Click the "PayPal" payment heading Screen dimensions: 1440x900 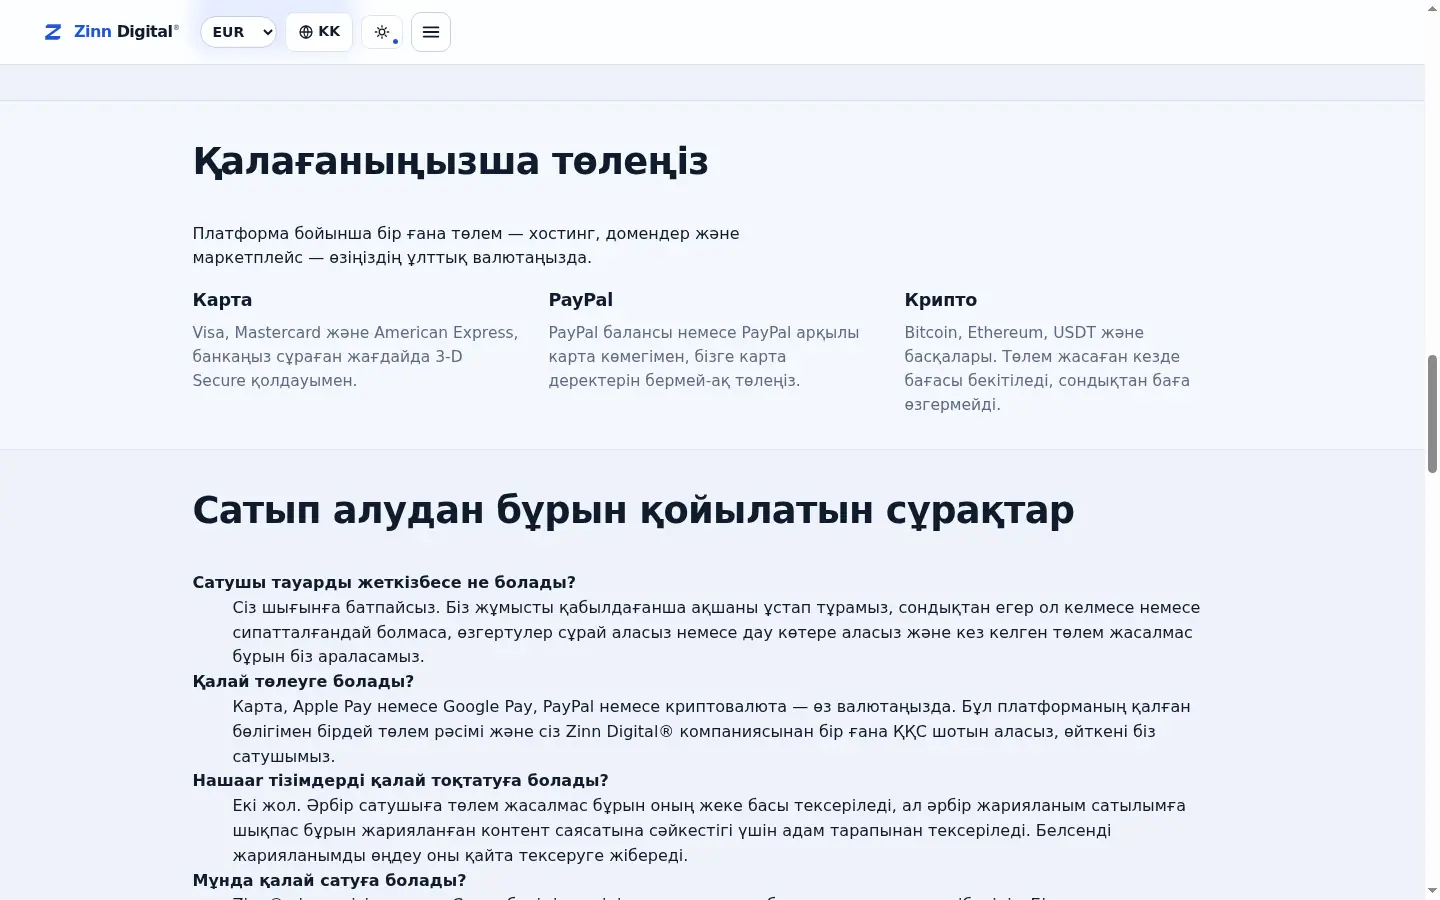click(580, 300)
